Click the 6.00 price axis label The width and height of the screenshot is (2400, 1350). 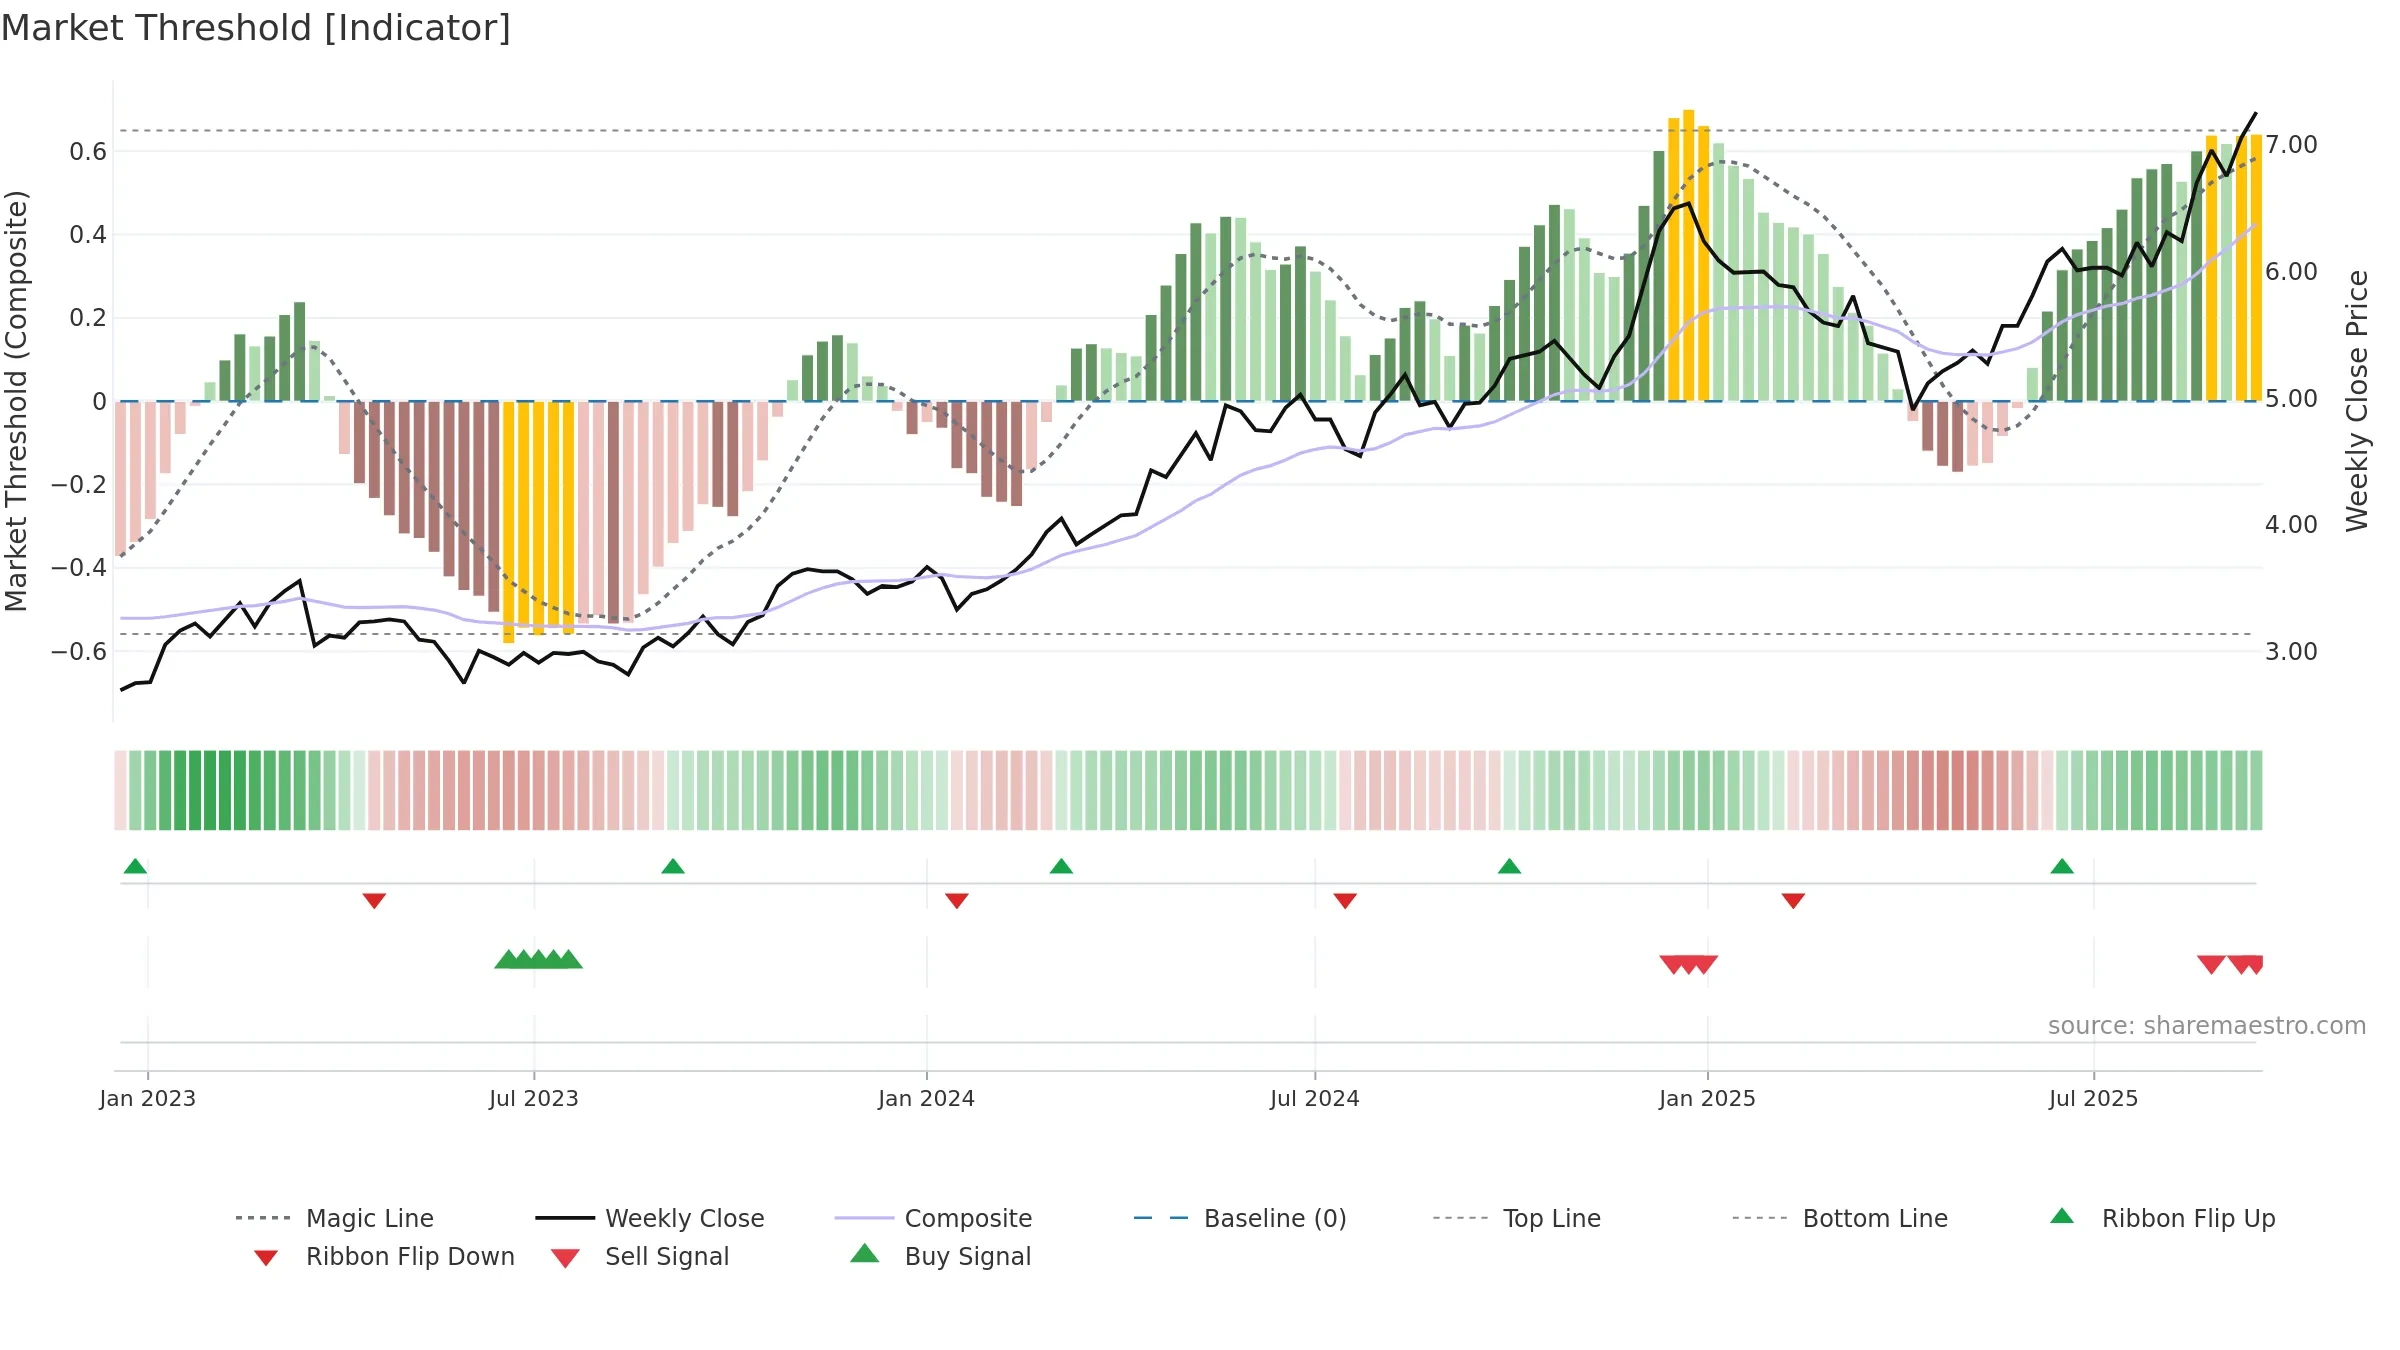coord(2291,272)
